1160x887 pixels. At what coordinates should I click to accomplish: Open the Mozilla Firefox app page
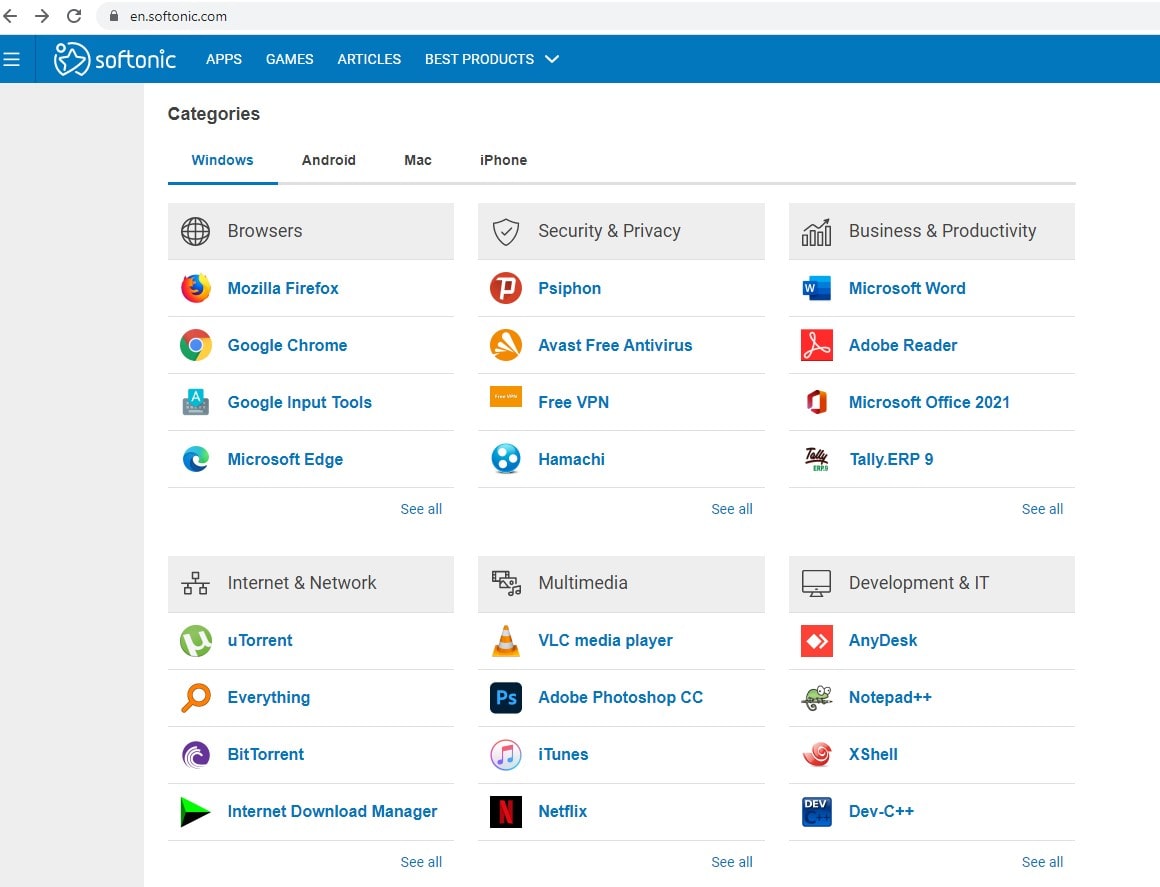pos(283,288)
